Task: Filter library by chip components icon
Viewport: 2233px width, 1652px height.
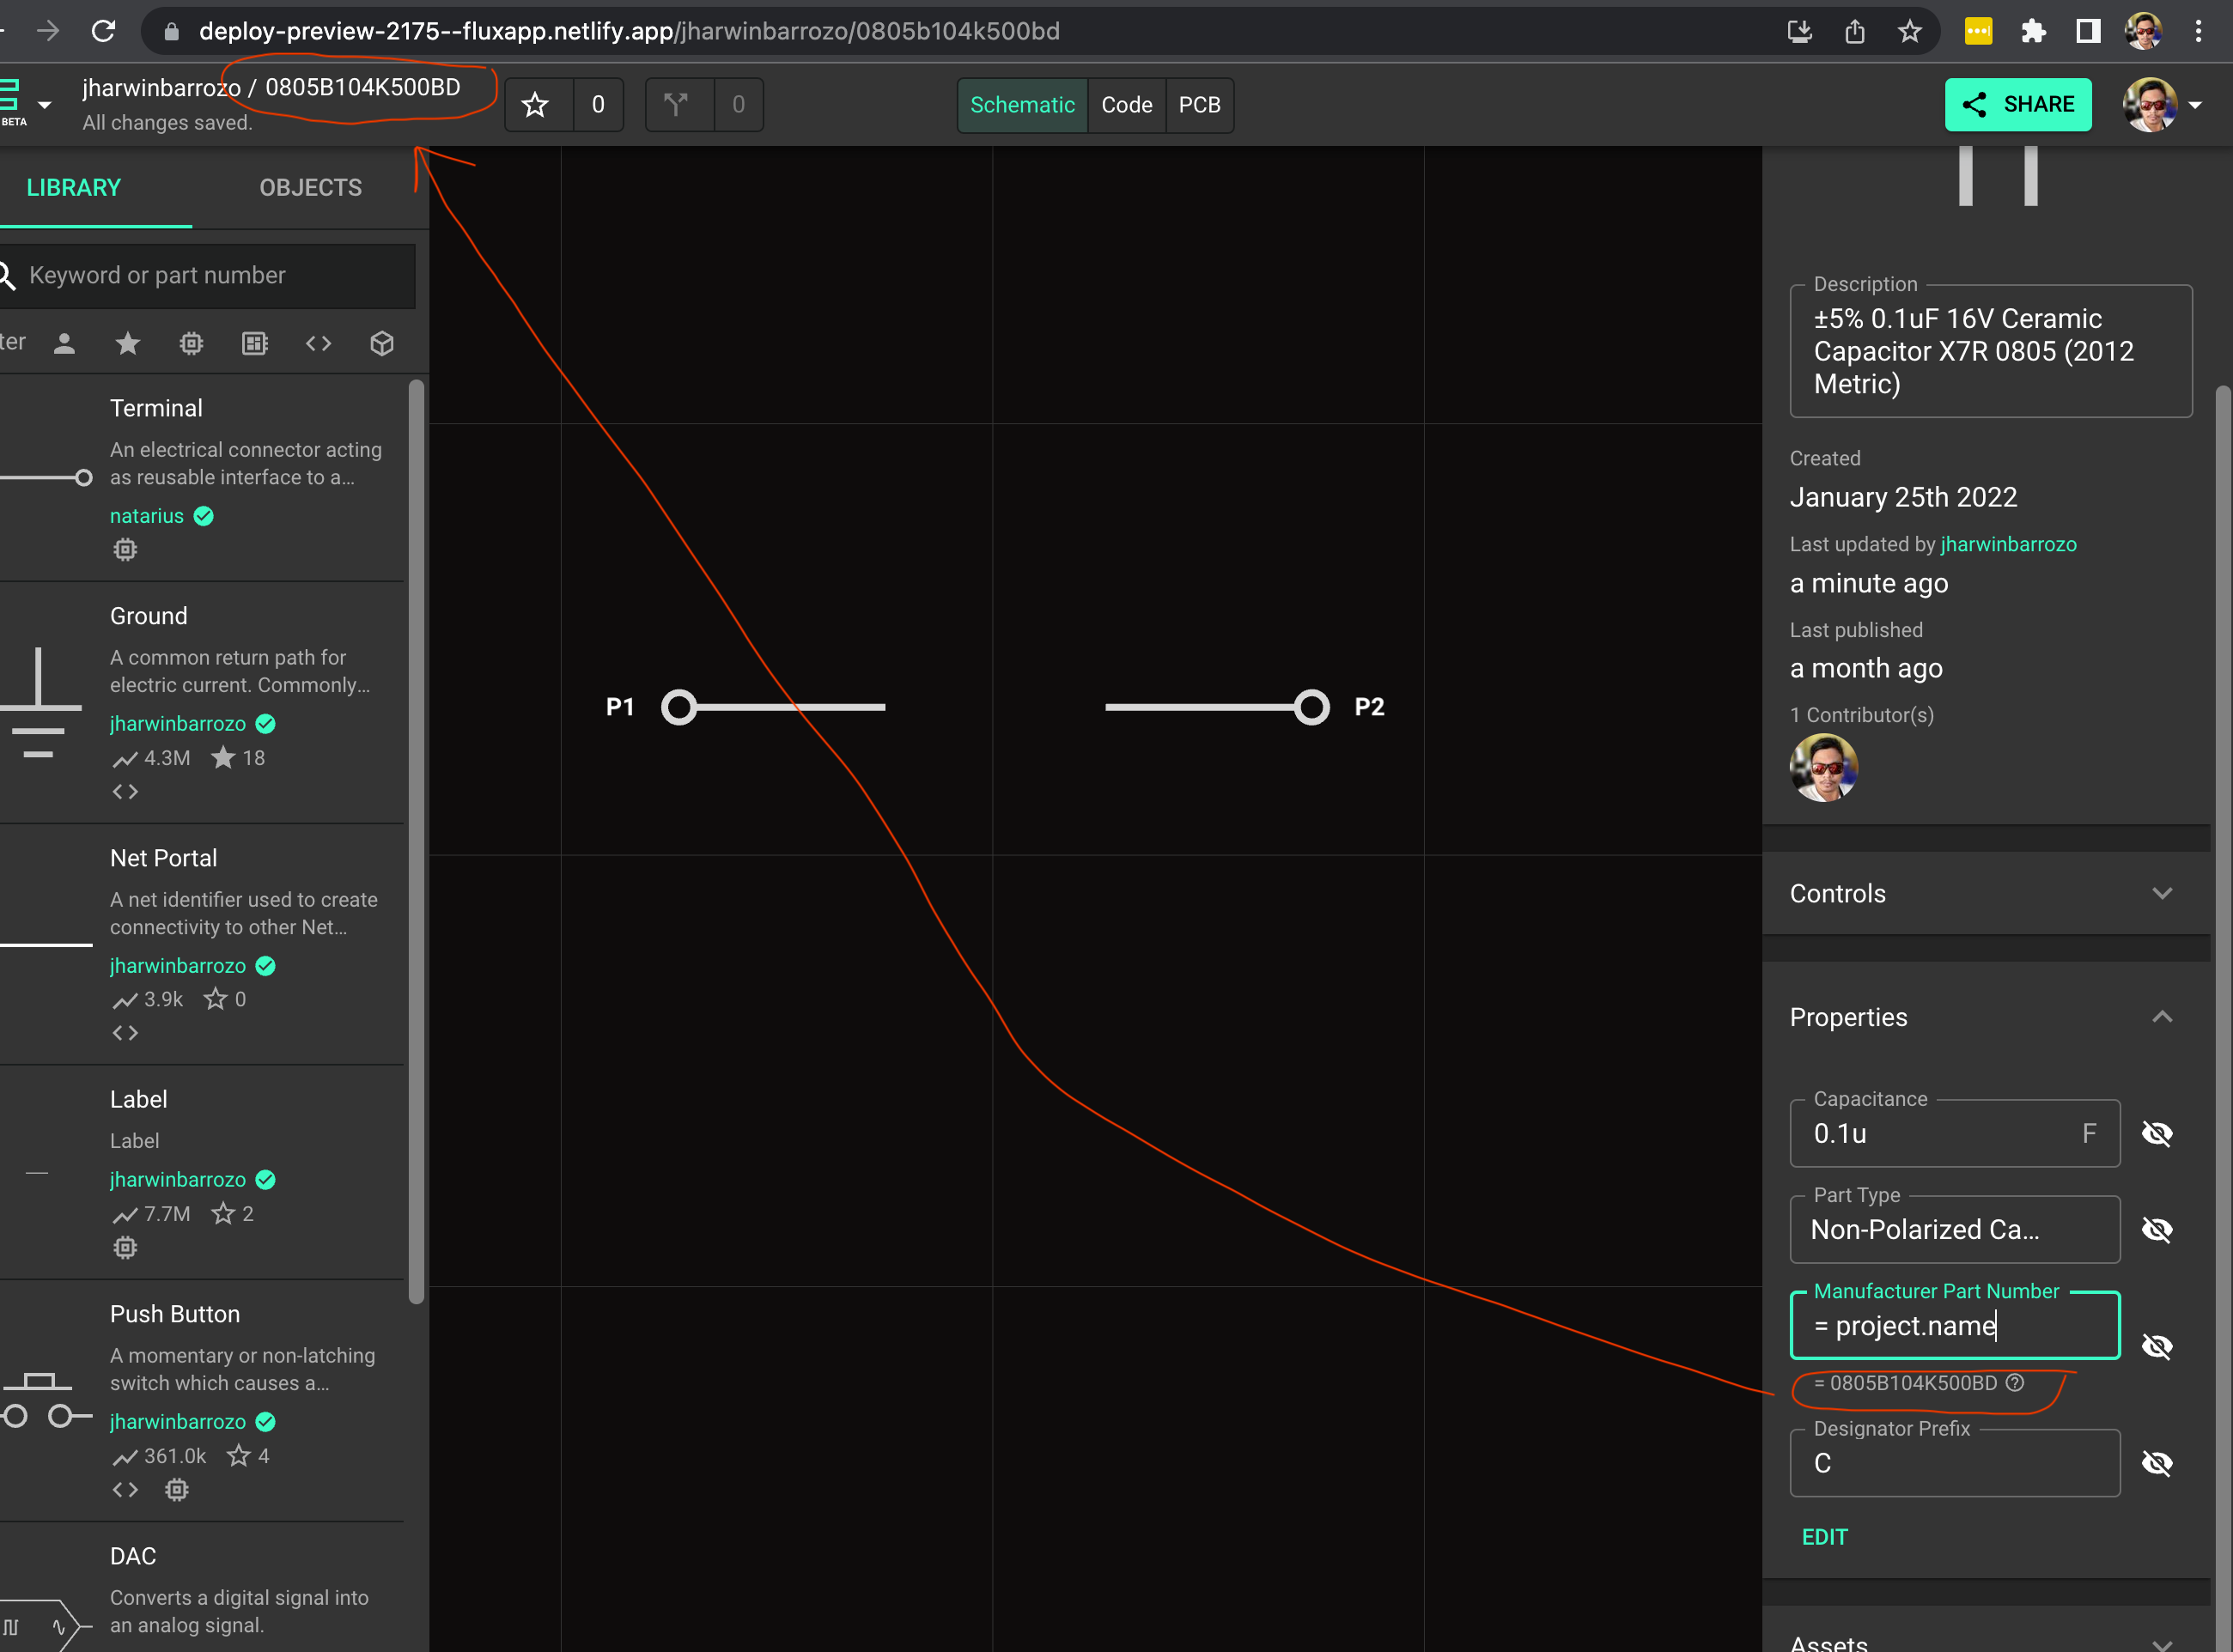Action: pos(191,343)
